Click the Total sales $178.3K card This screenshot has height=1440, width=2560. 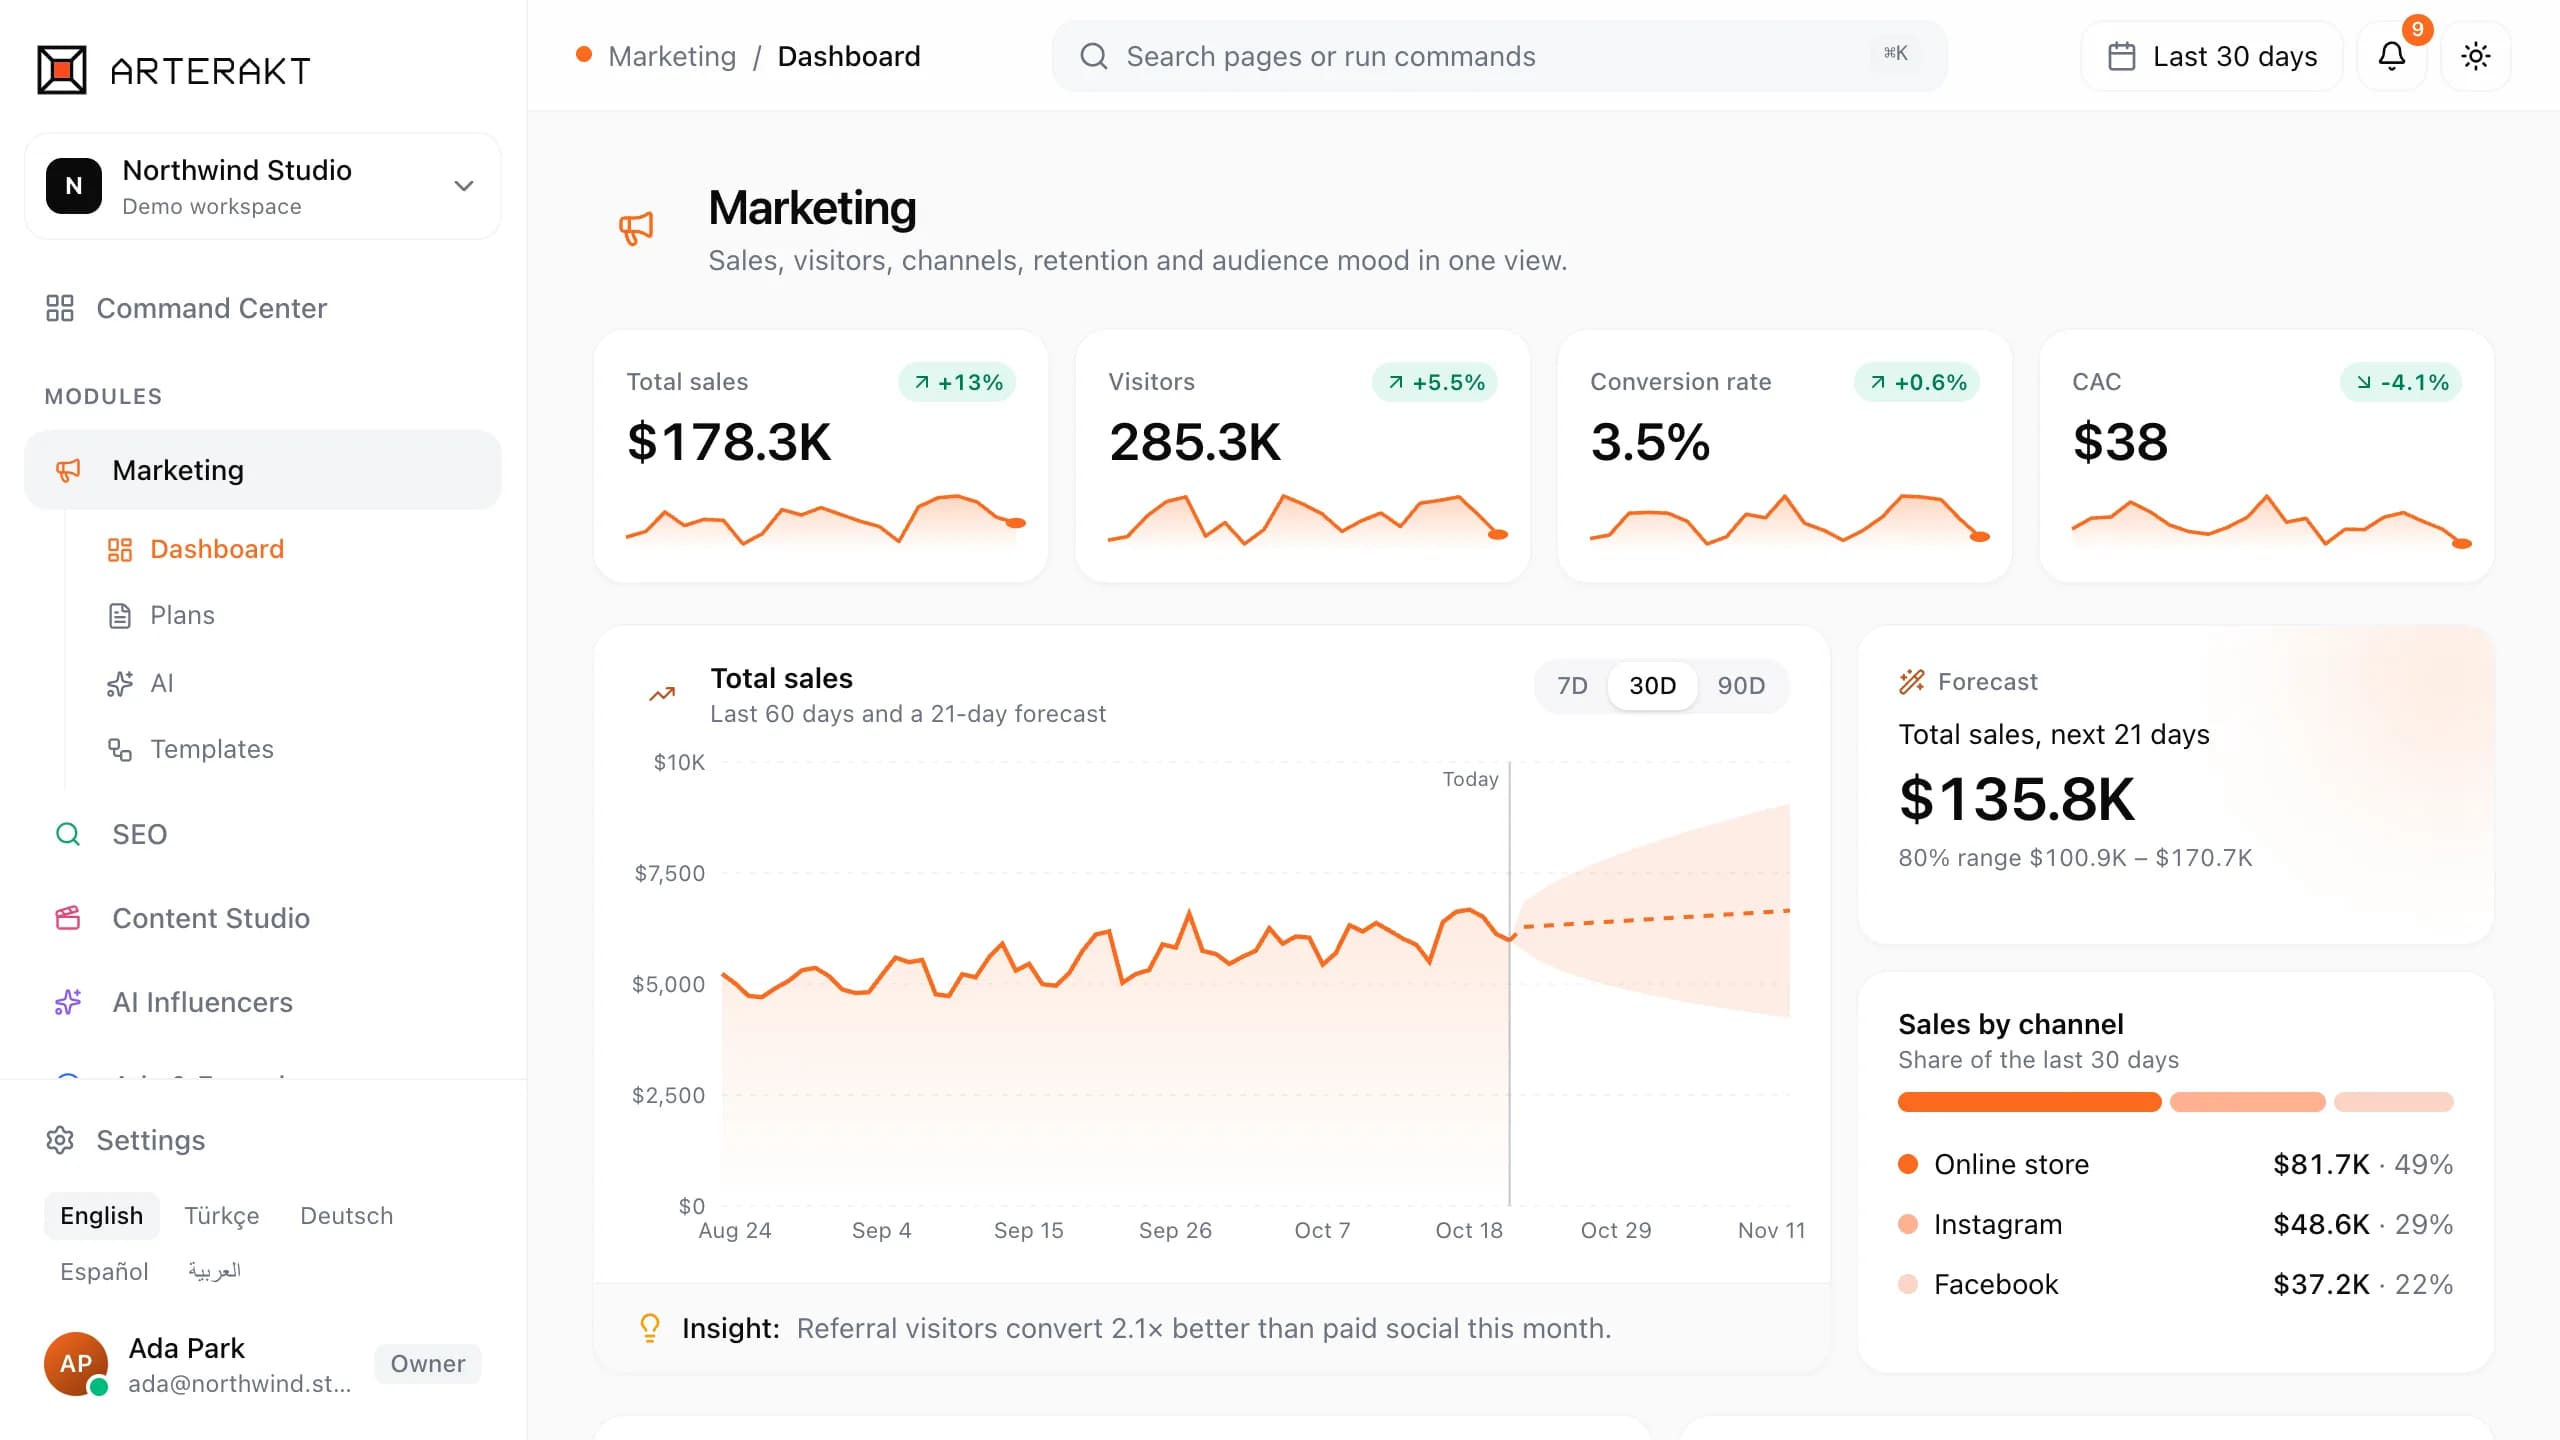click(820, 456)
